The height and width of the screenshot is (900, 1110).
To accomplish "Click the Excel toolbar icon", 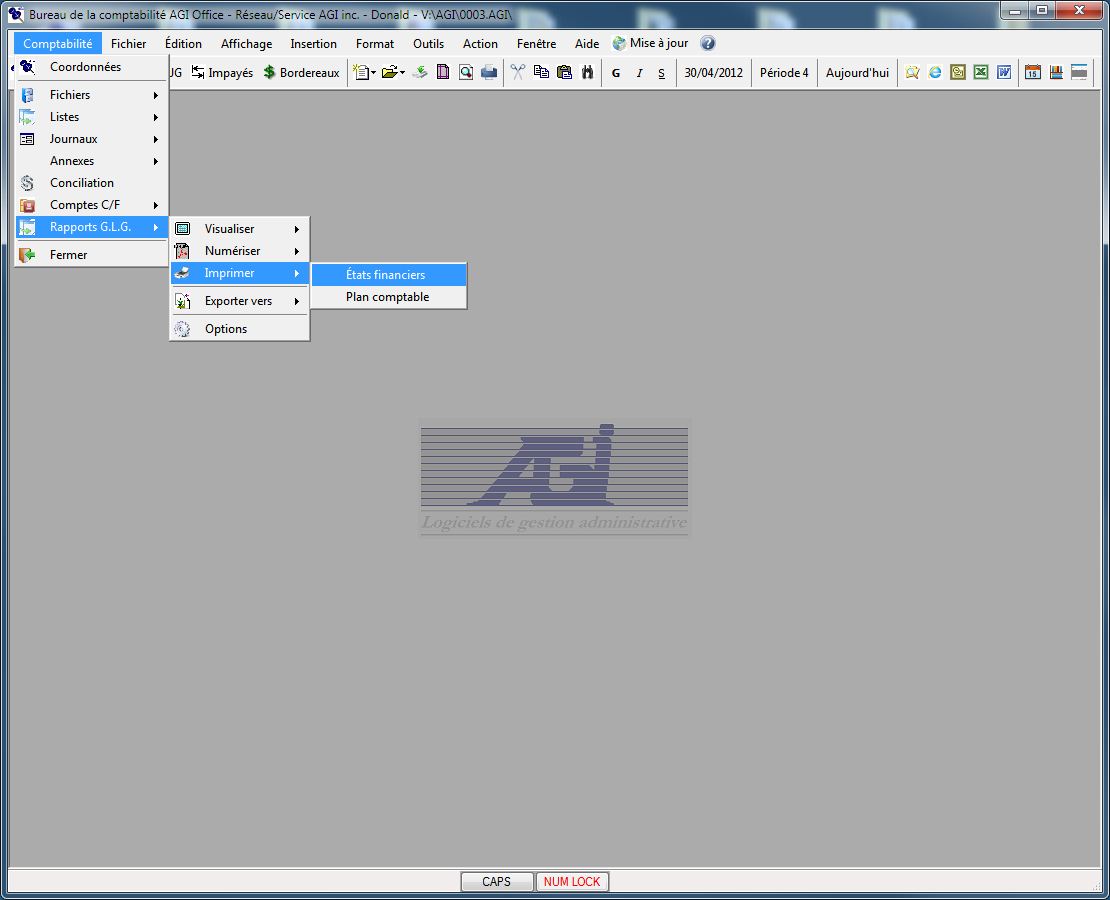I will pos(981,72).
